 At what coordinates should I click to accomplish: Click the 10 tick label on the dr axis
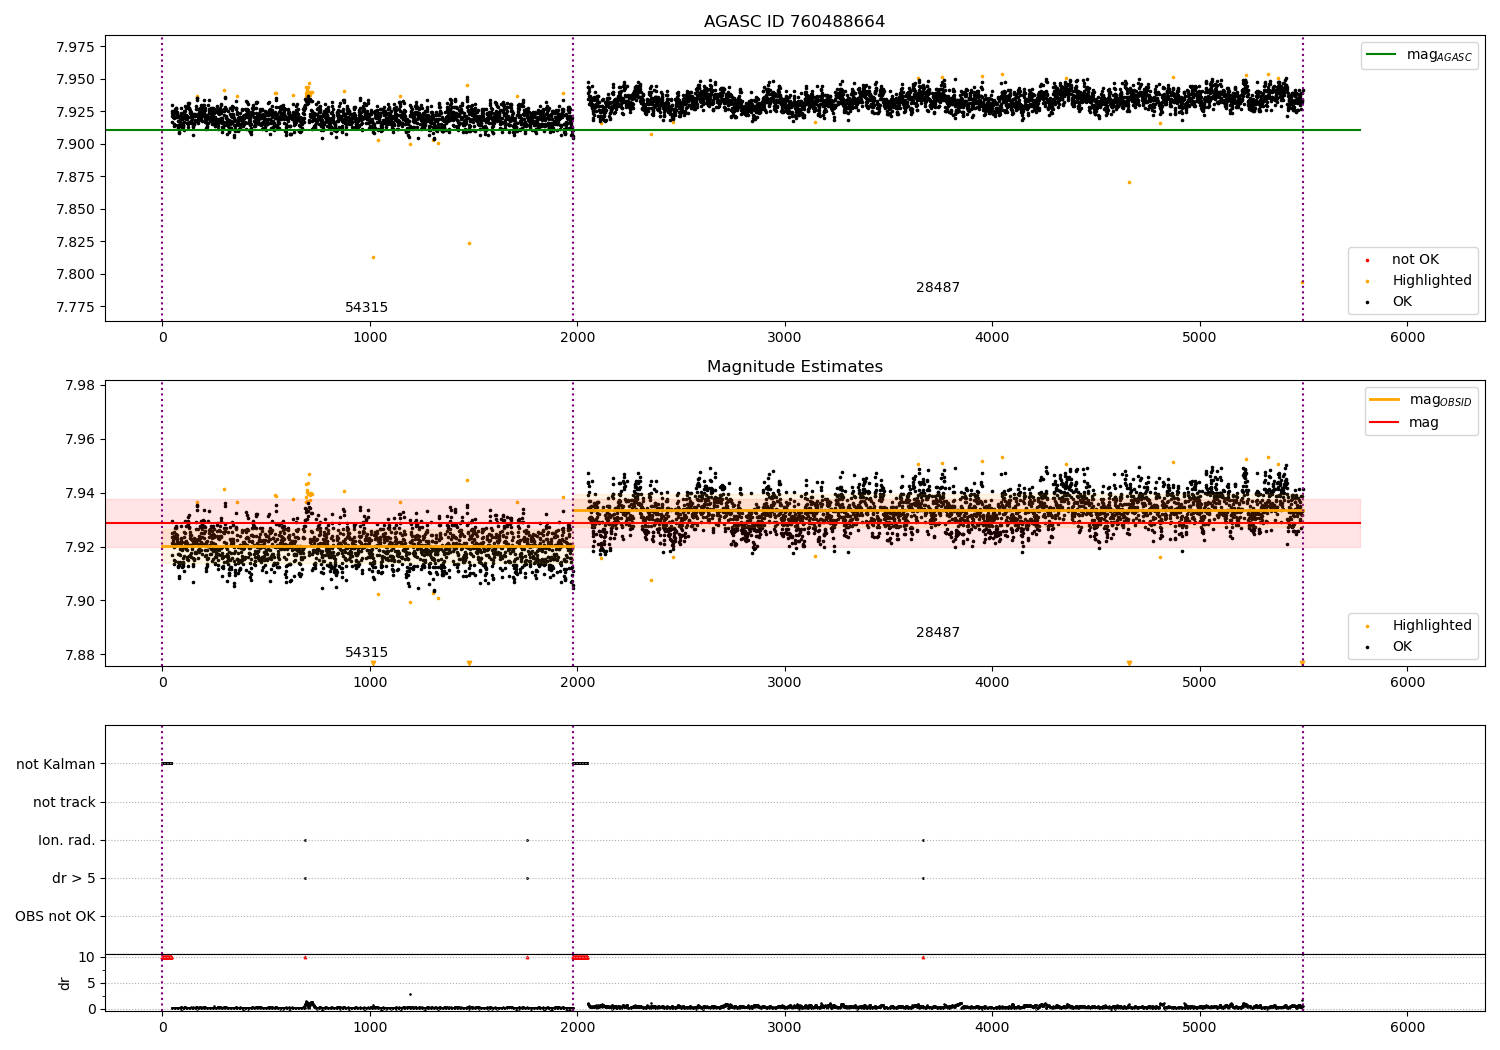pyautogui.click(x=87, y=957)
